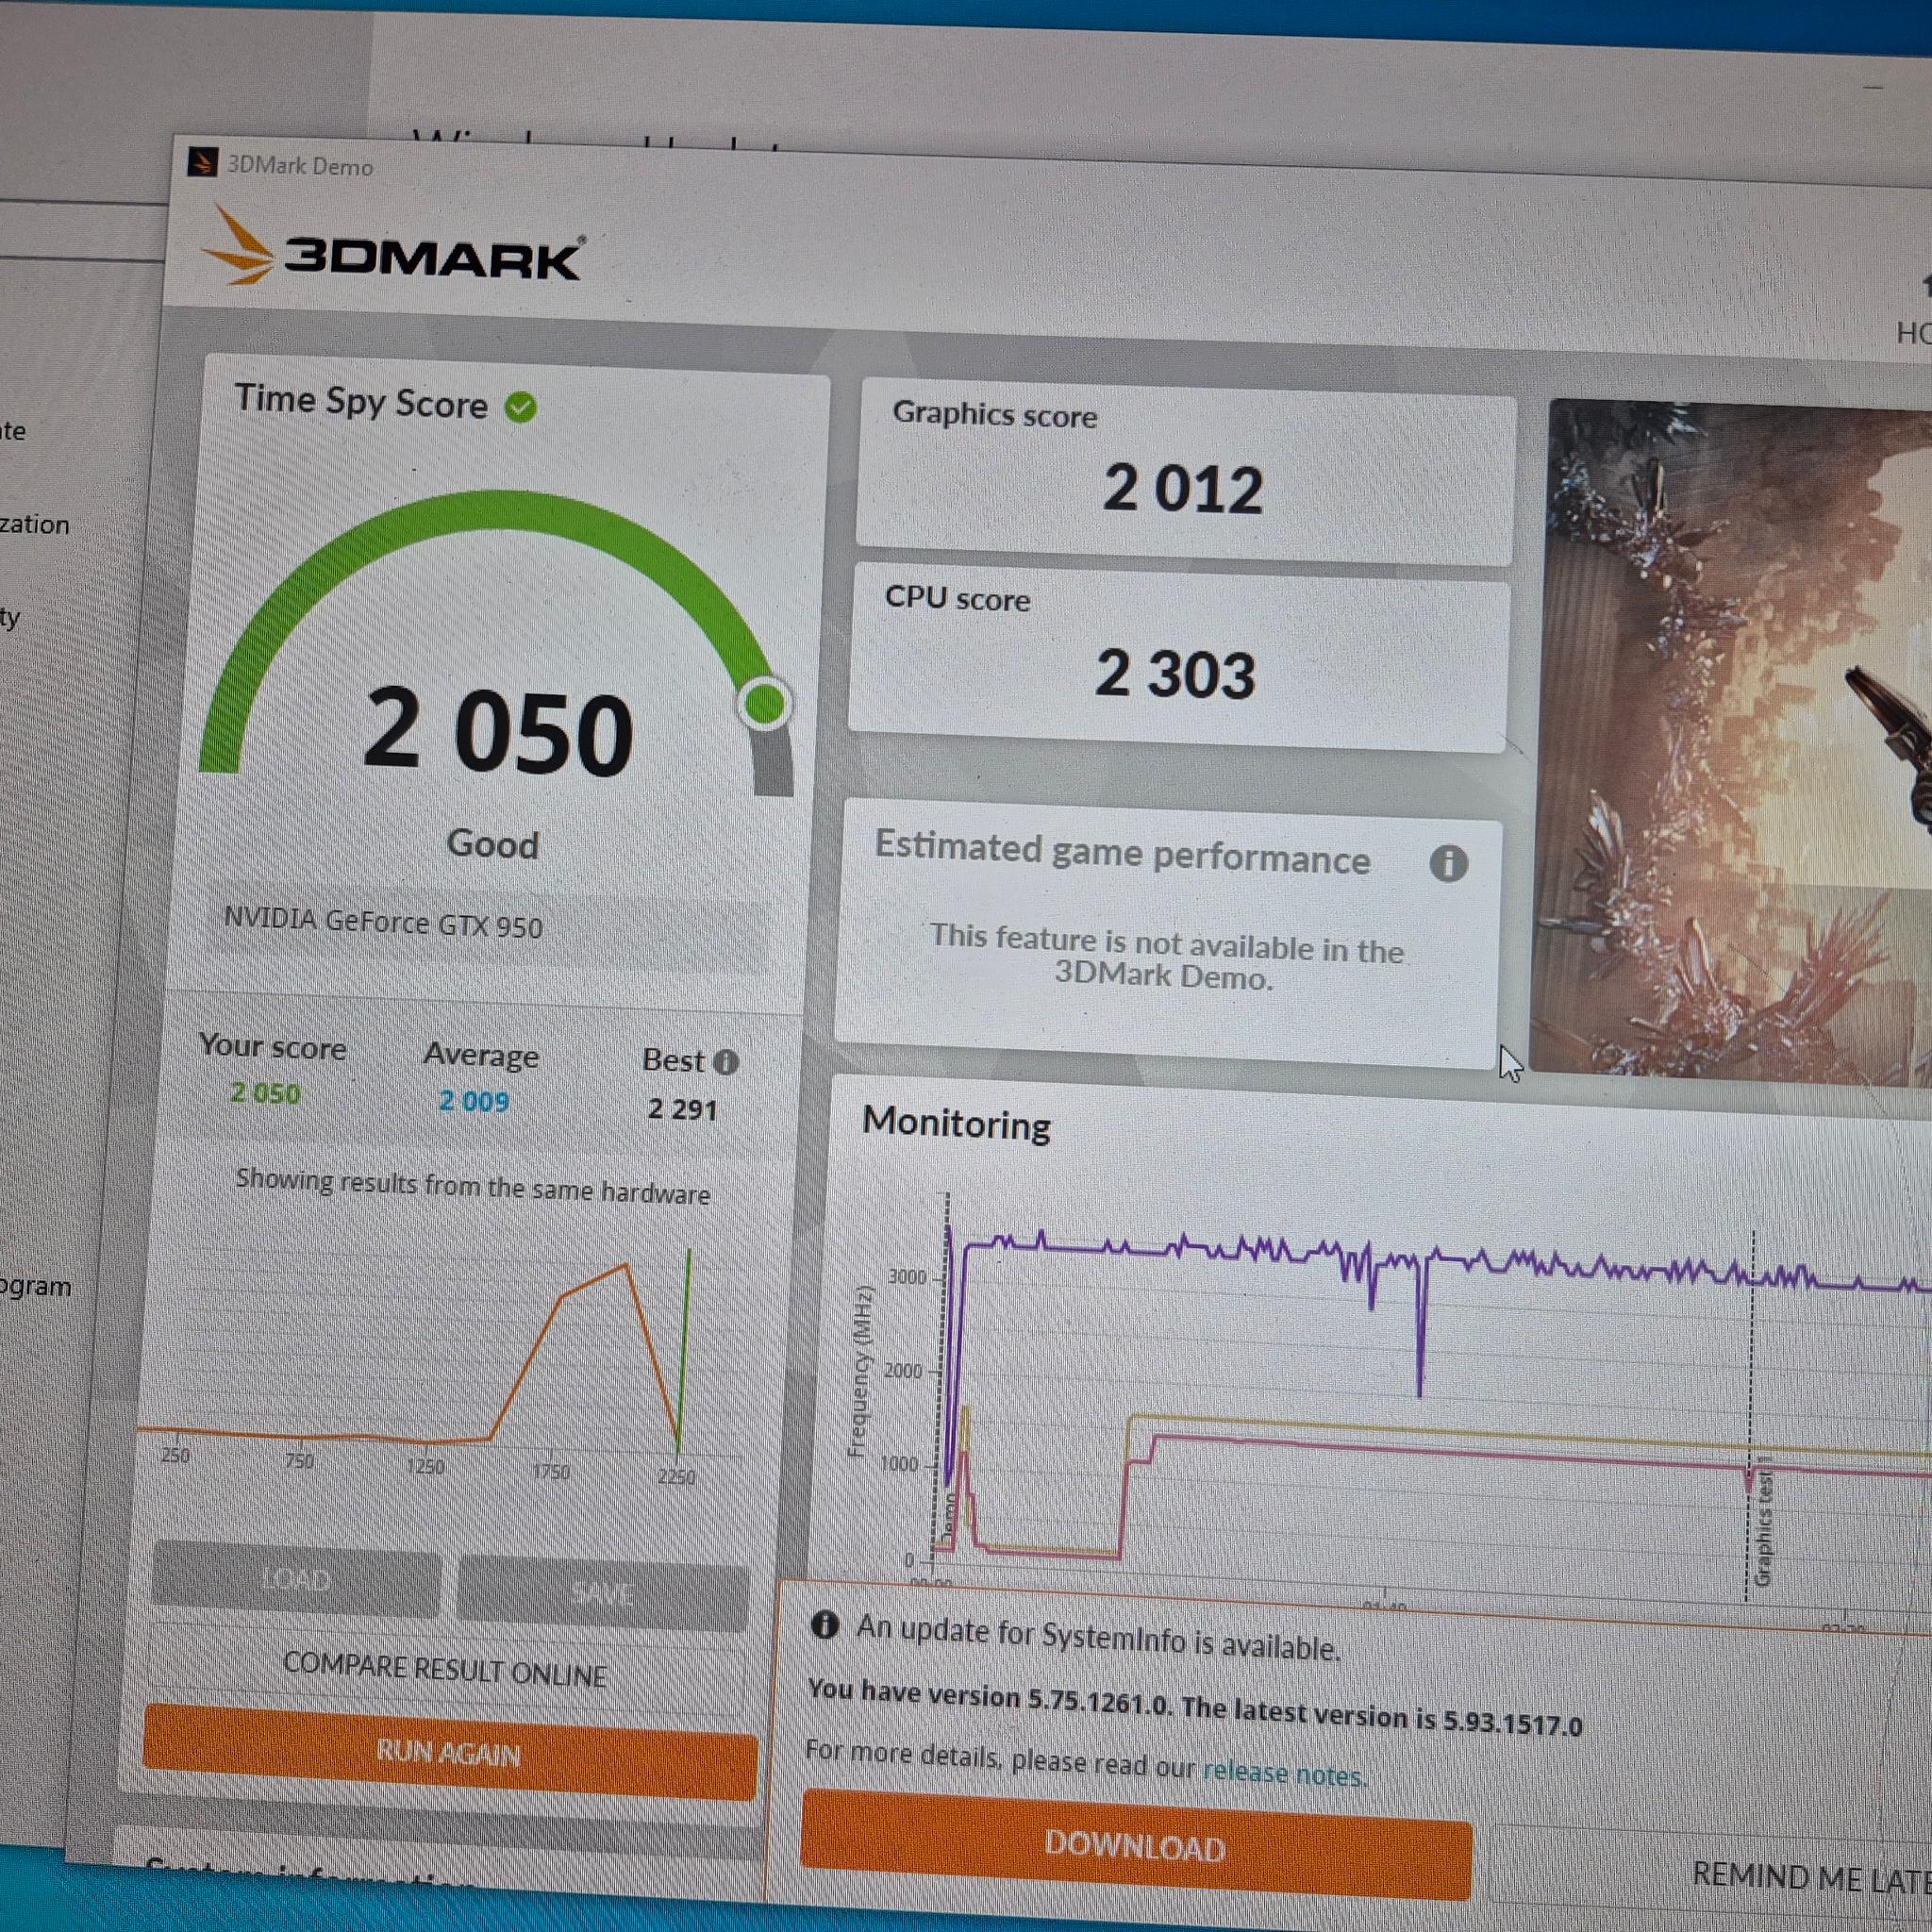The height and width of the screenshot is (1932, 1932).
Task: Click Showing results from the same hardware
Action: 473,1186
